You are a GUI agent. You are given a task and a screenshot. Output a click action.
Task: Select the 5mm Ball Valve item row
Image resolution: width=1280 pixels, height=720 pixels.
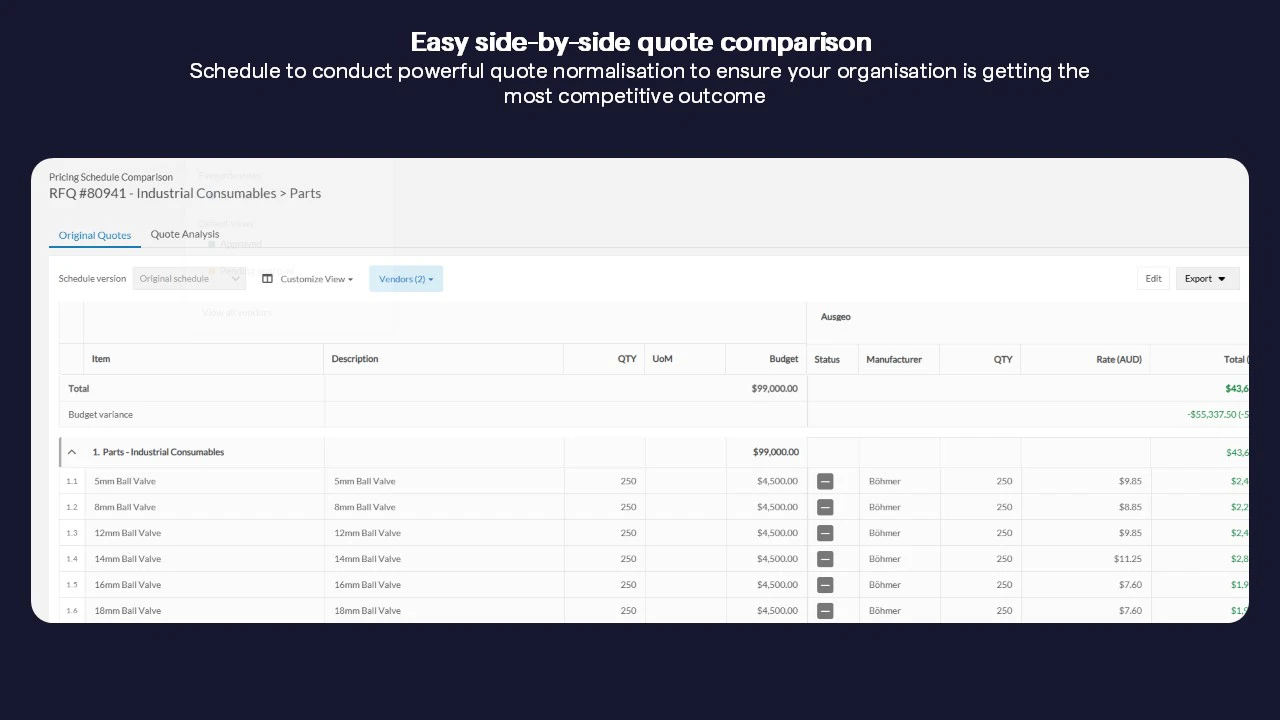[x=125, y=481]
